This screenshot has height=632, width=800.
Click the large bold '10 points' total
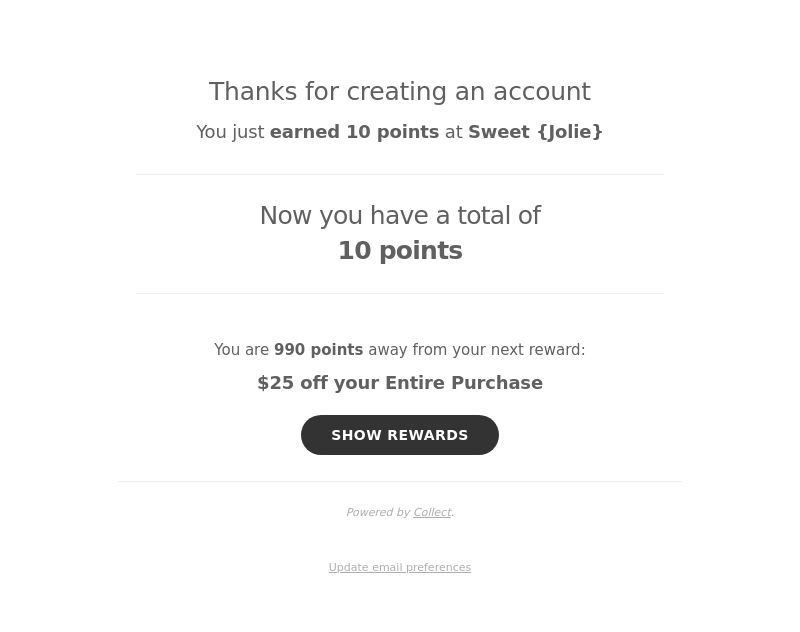400,250
